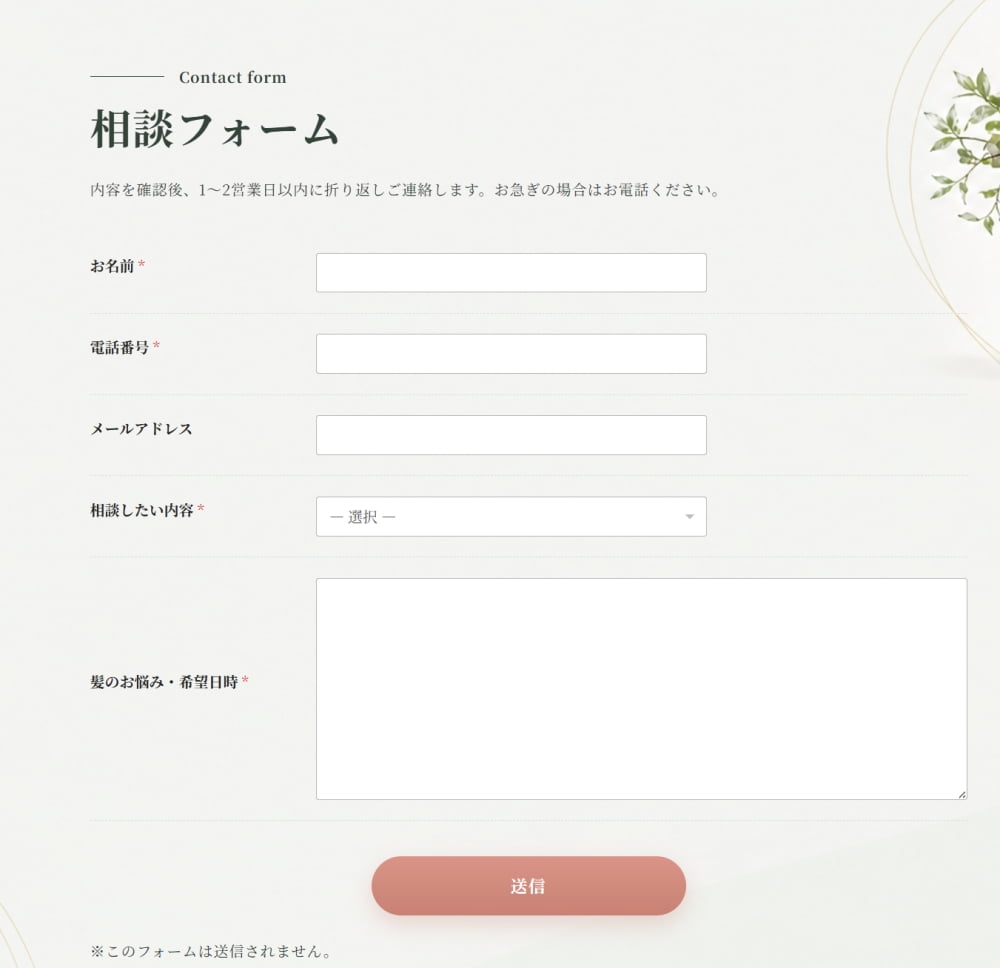
Task: Submit the form with 送信 button
Action: [529, 886]
